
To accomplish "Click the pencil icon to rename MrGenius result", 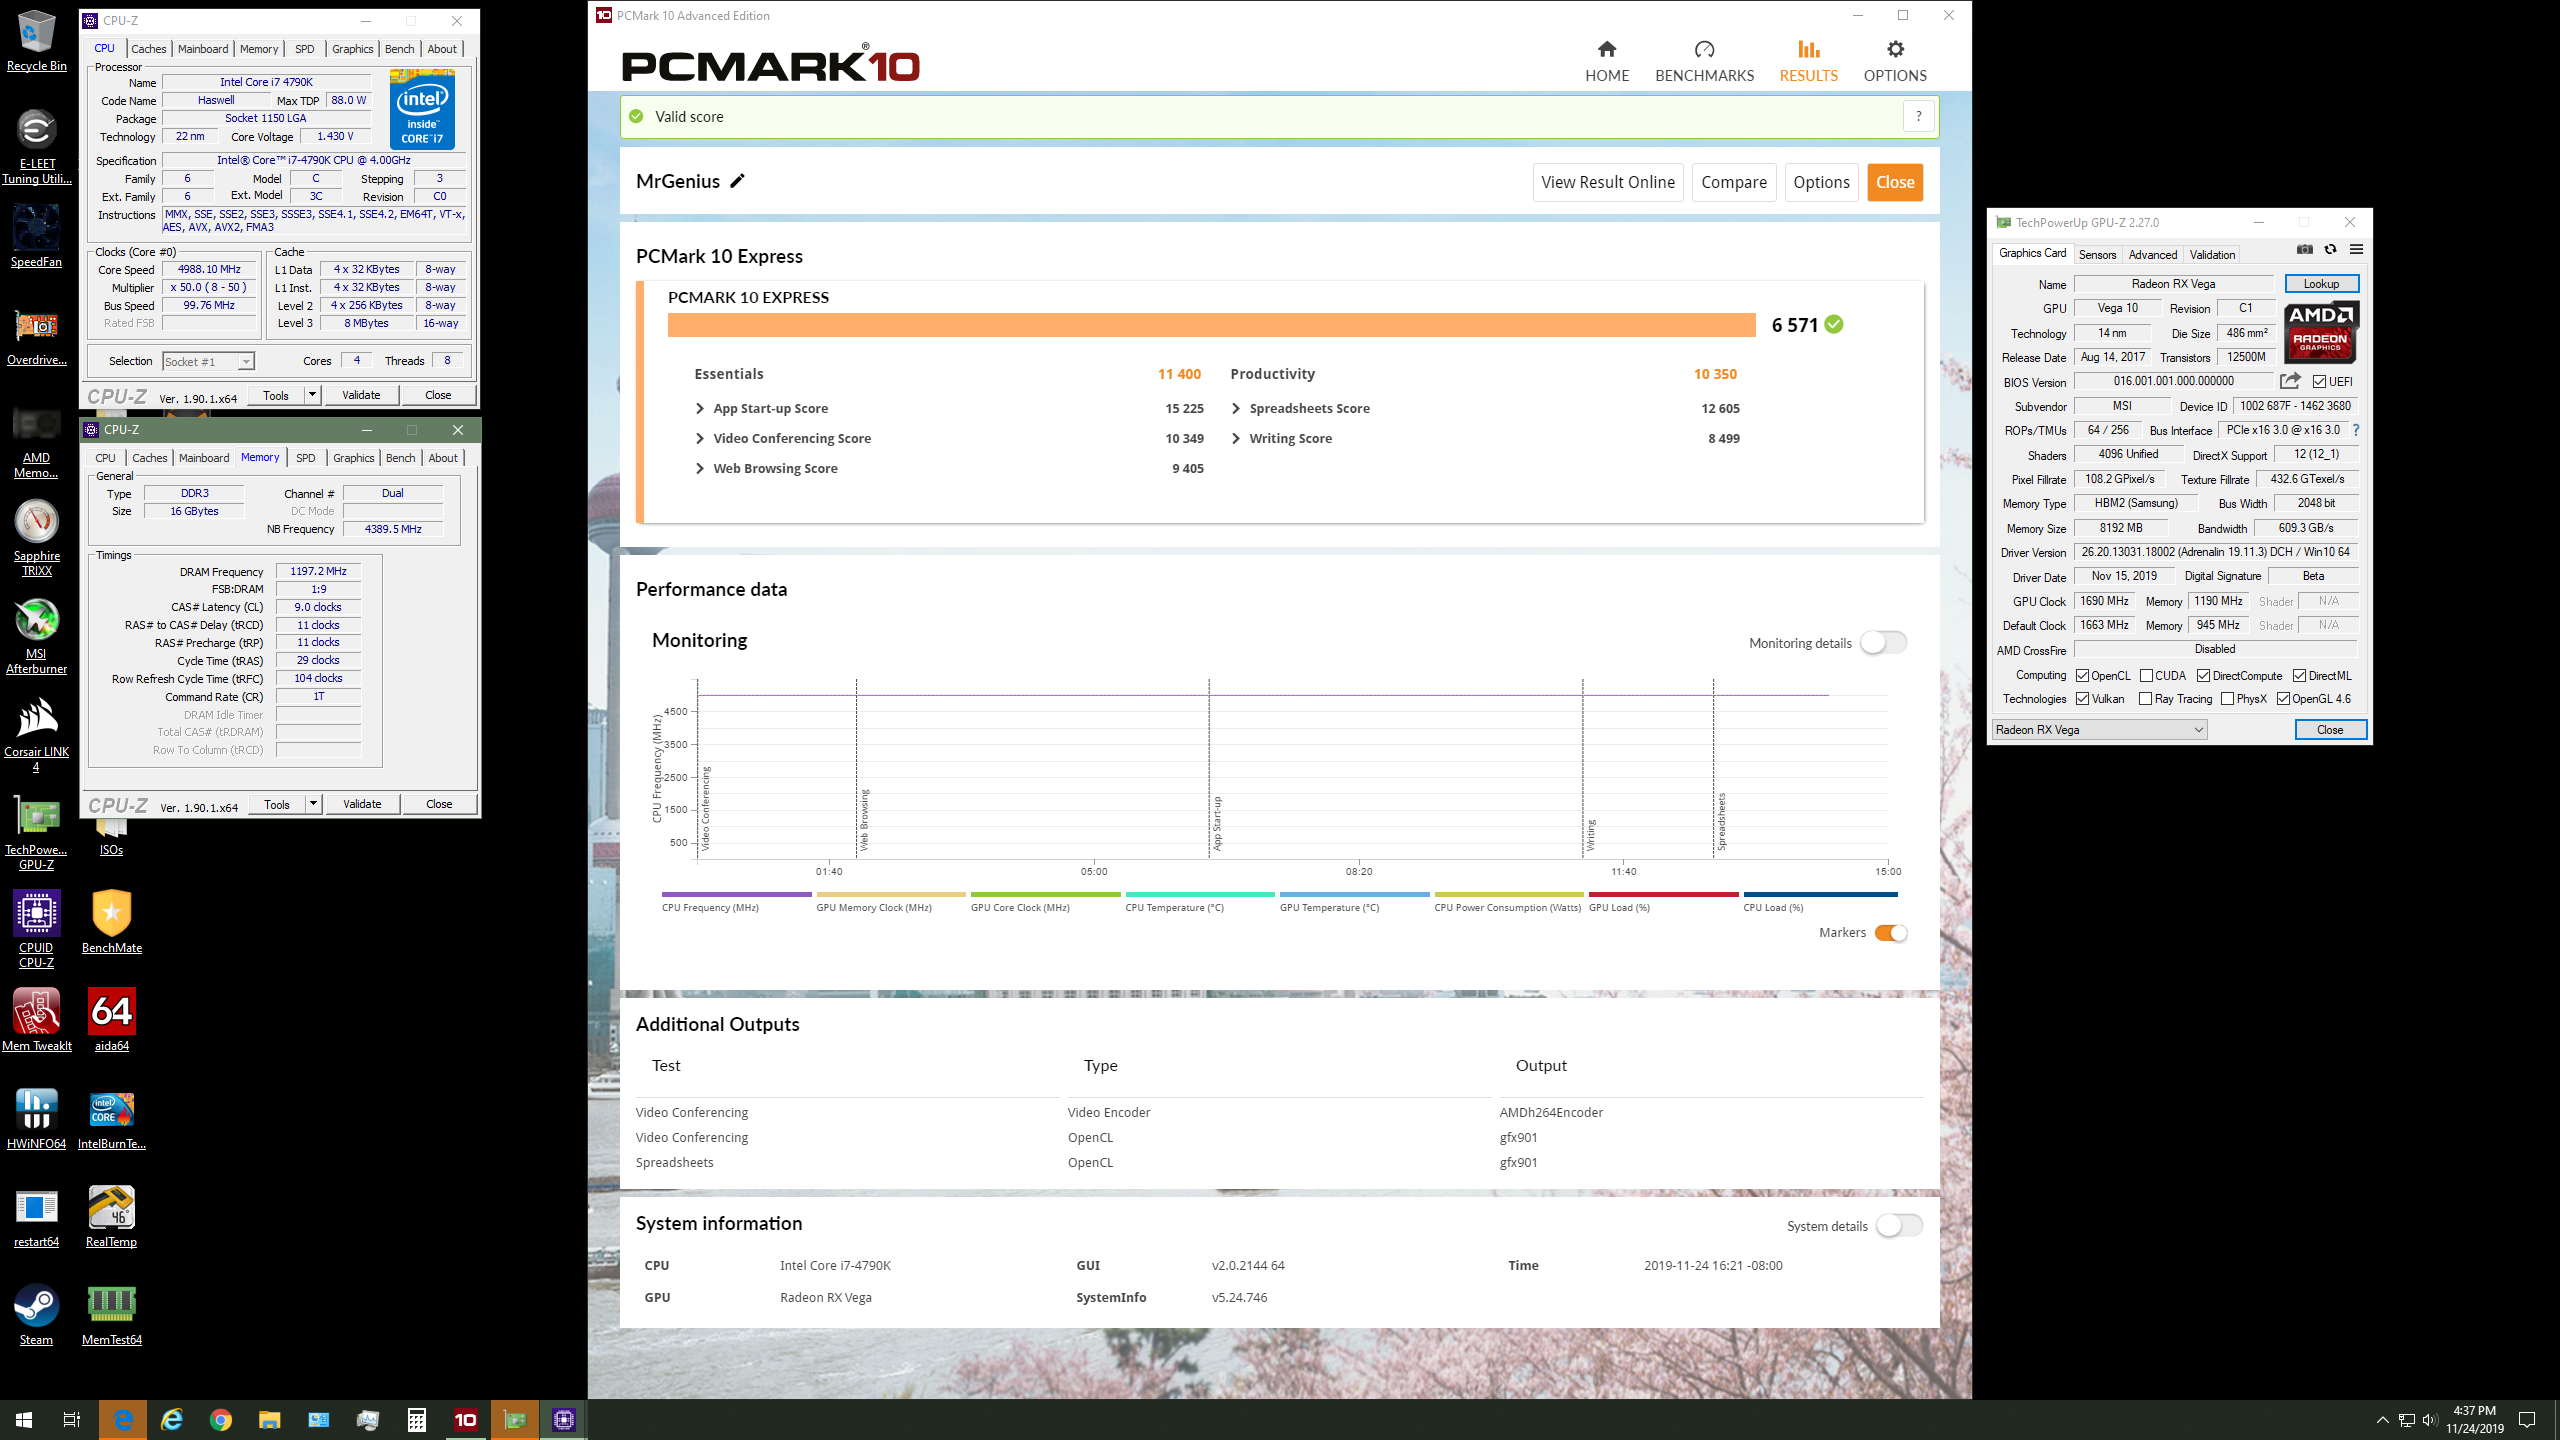I will [x=738, y=181].
